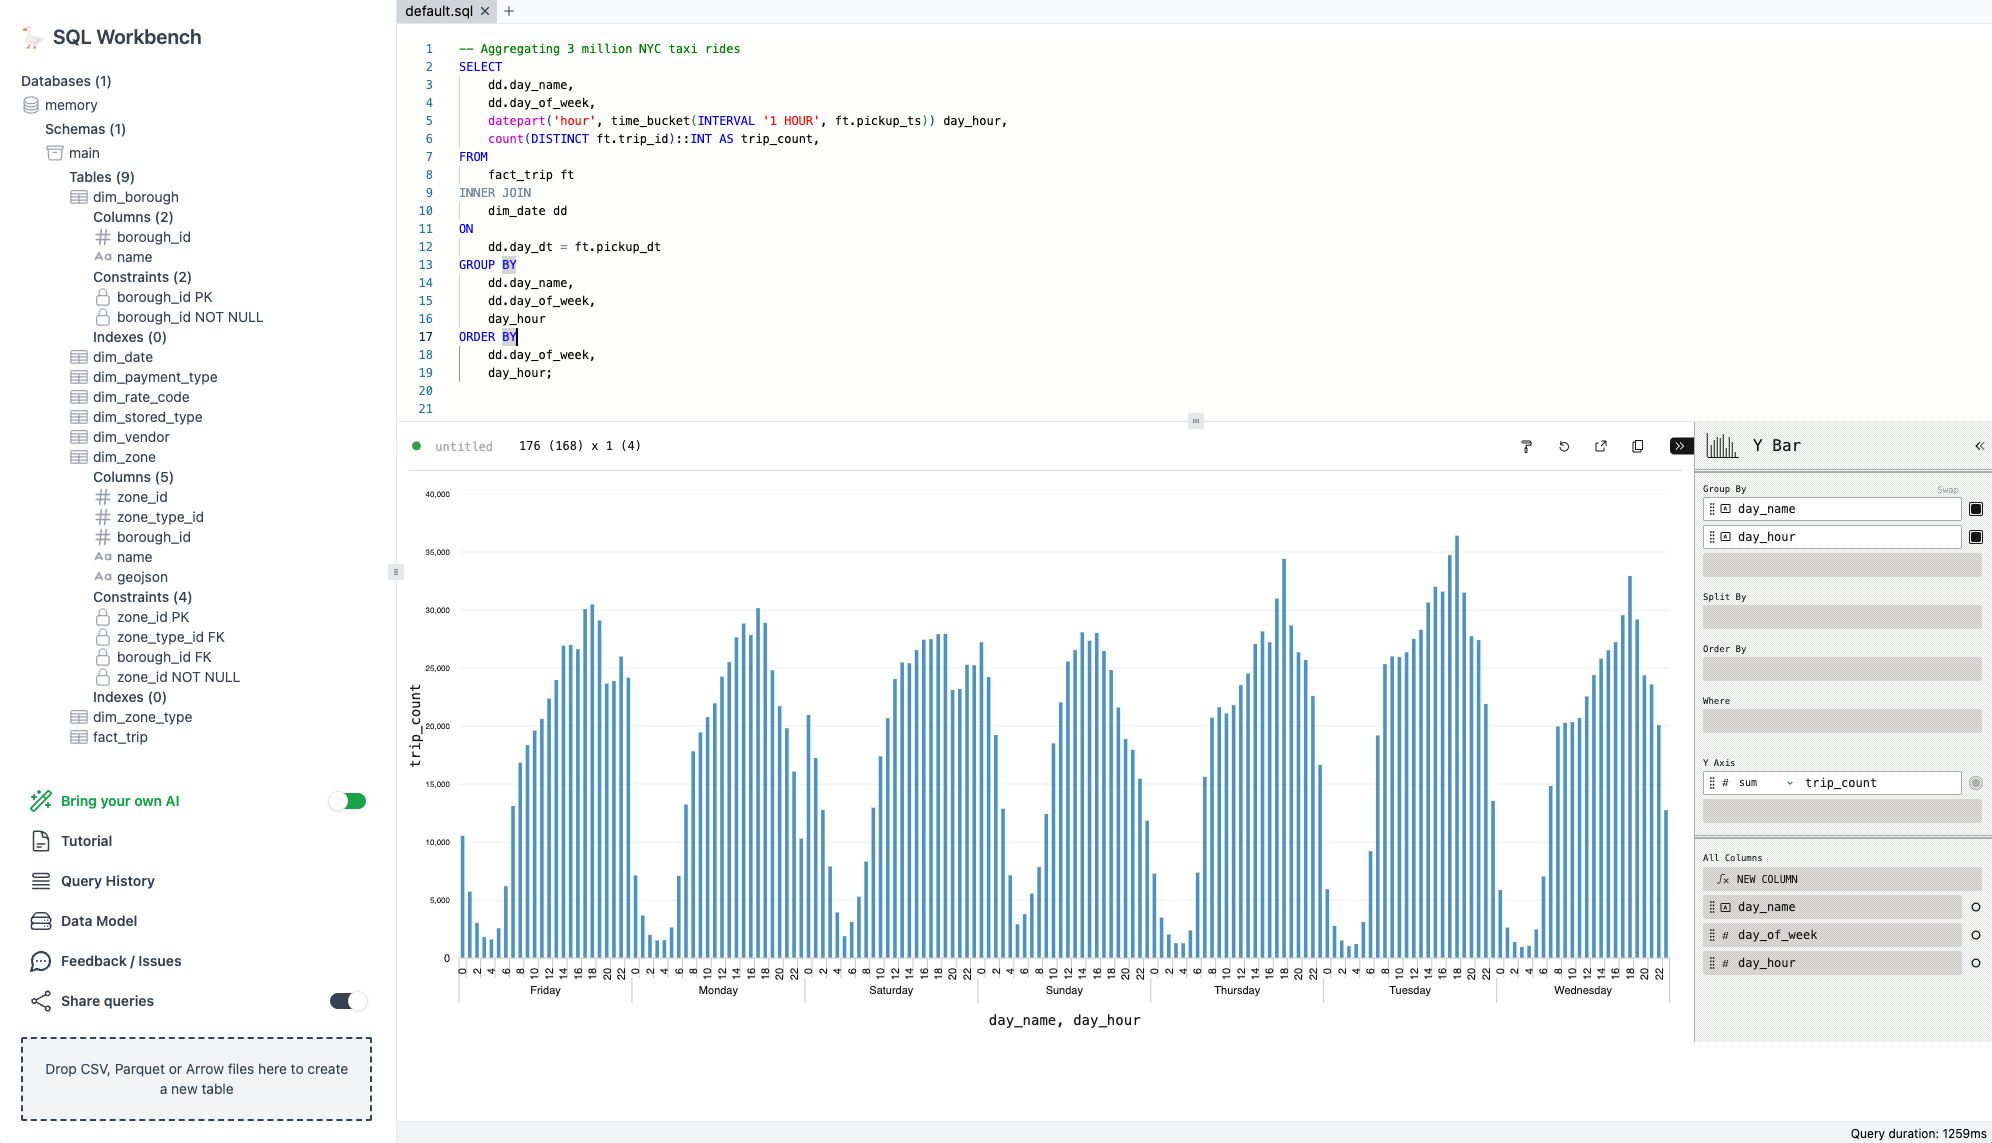The width and height of the screenshot is (1992, 1143).
Task: Collapse dim_zone Constraints (4) node
Action: click(x=142, y=597)
